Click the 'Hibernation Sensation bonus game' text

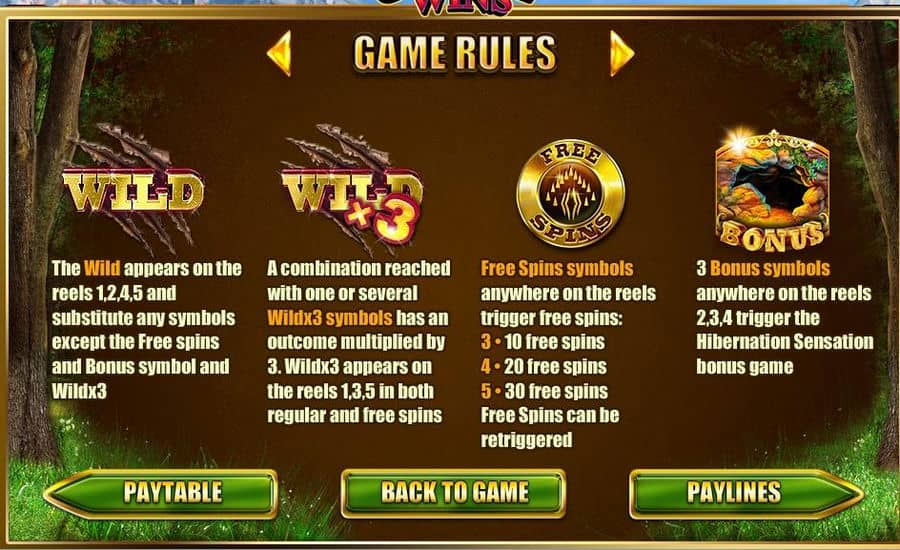click(785, 354)
